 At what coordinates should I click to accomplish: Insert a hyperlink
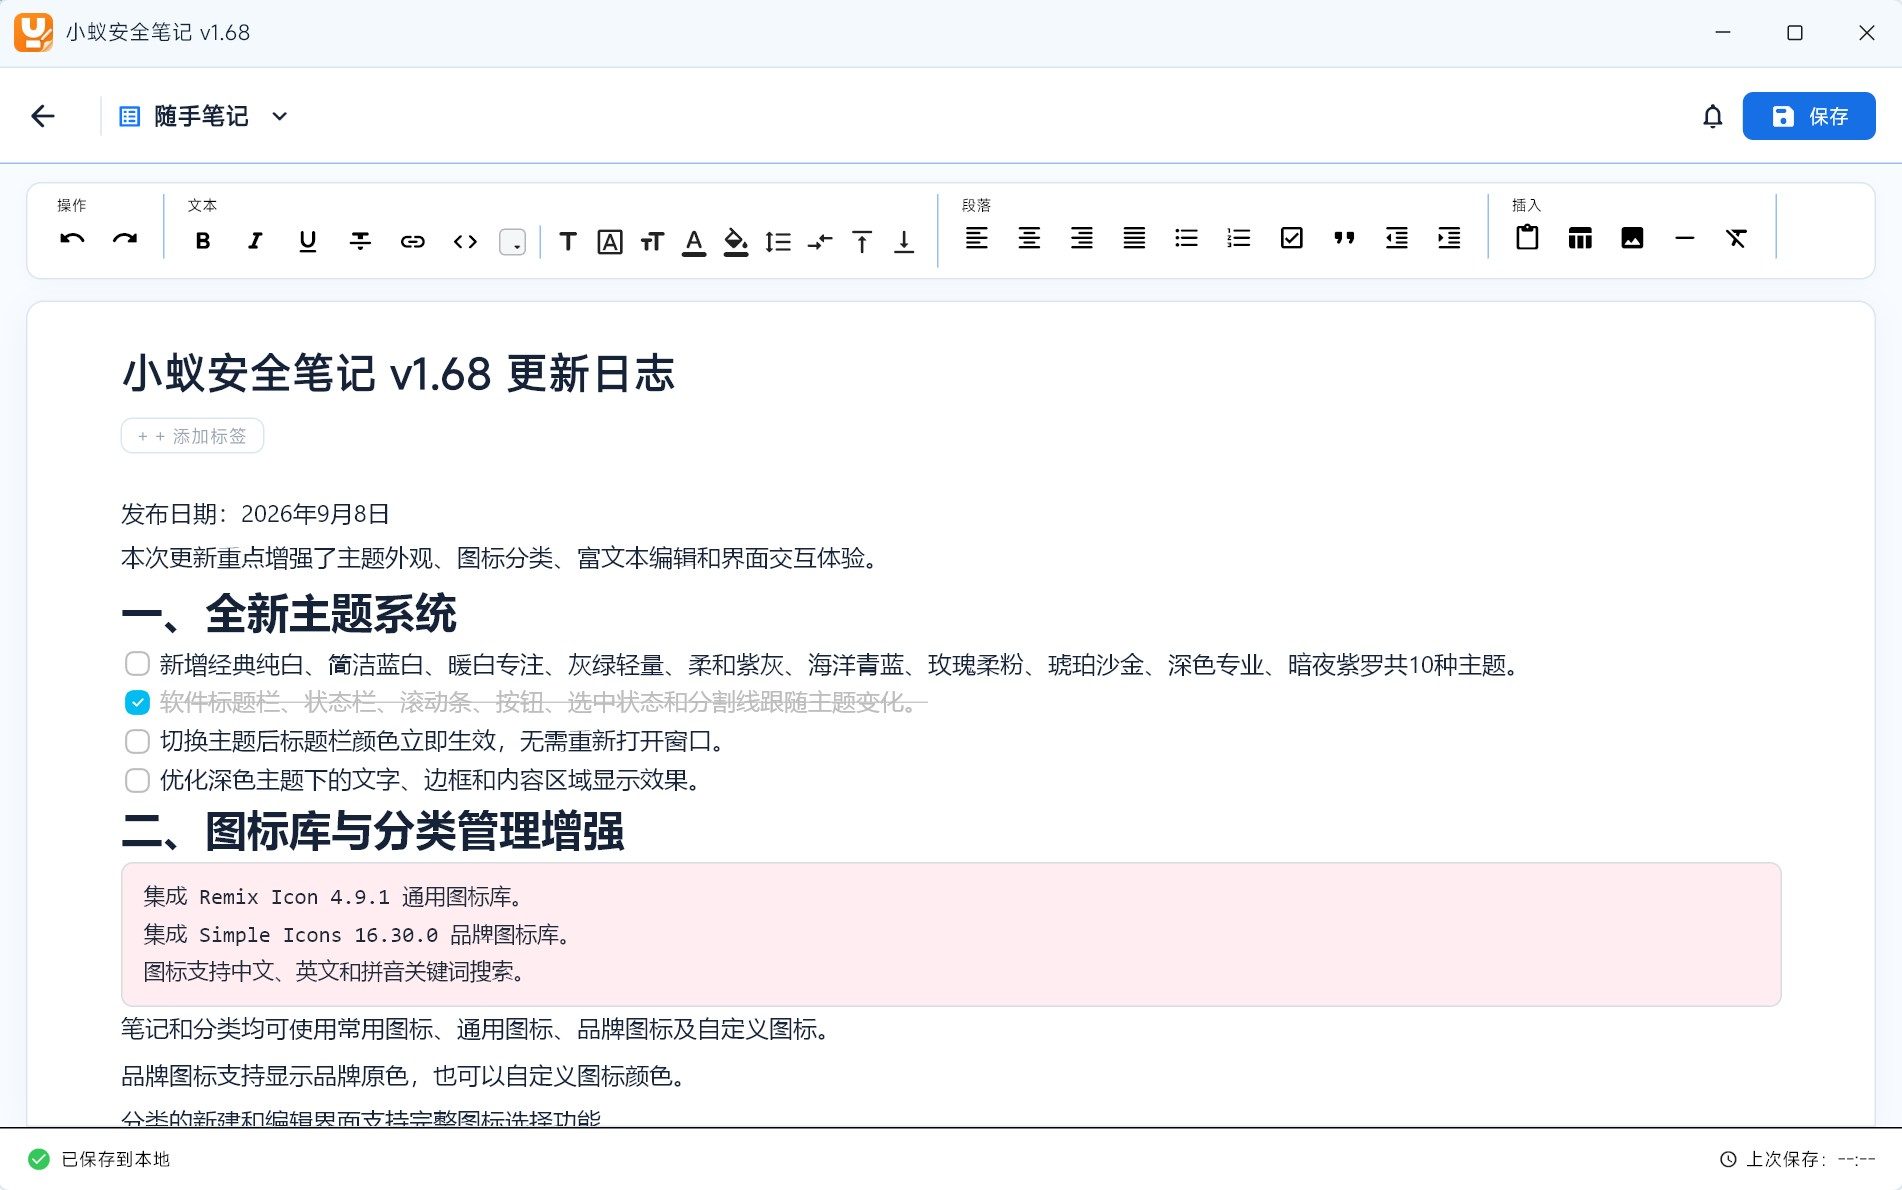[413, 240]
